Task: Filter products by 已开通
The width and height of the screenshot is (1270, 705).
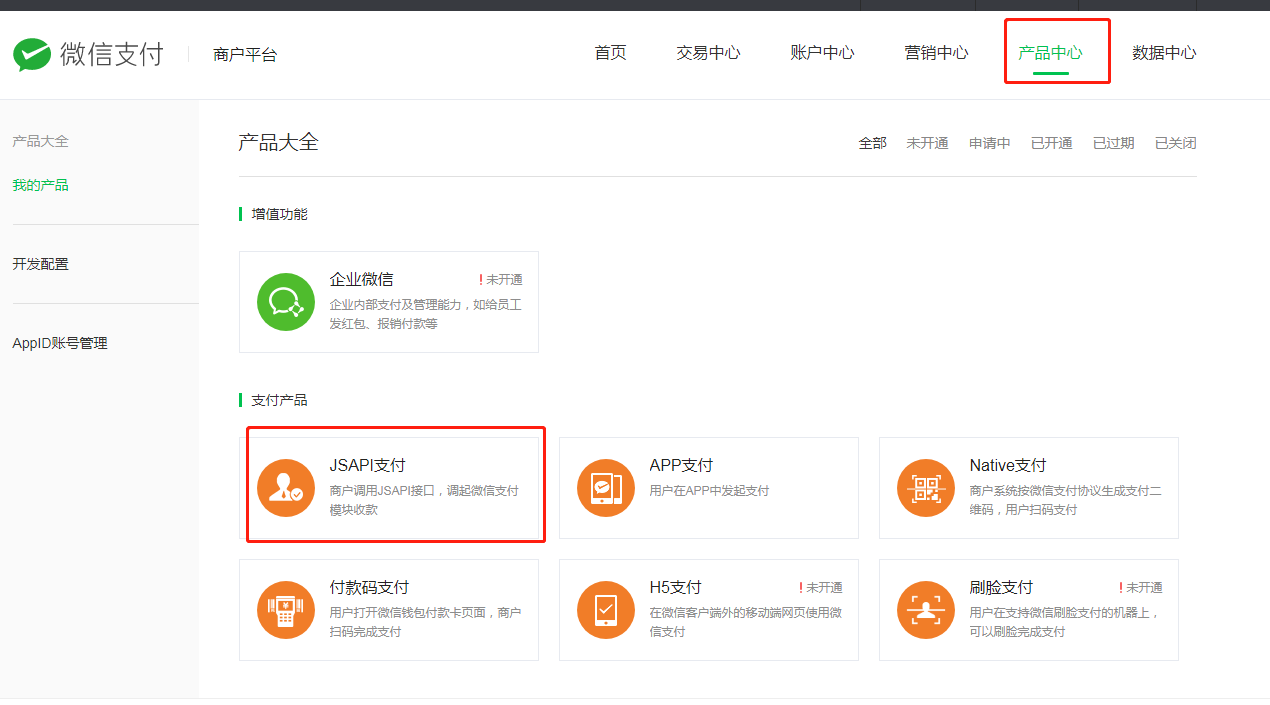Action: click(x=1051, y=143)
